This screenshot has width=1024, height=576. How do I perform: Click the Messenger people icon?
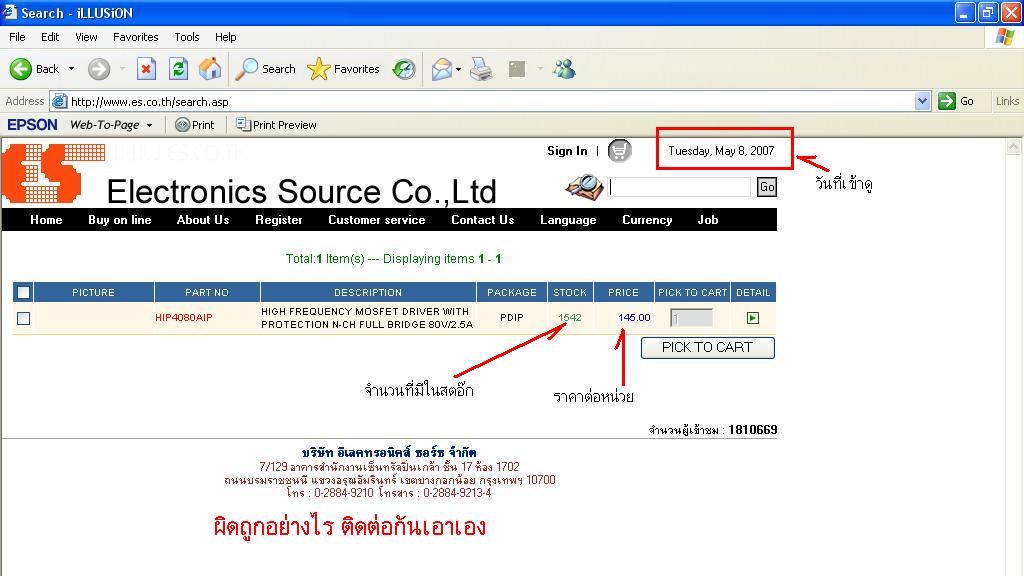(564, 69)
